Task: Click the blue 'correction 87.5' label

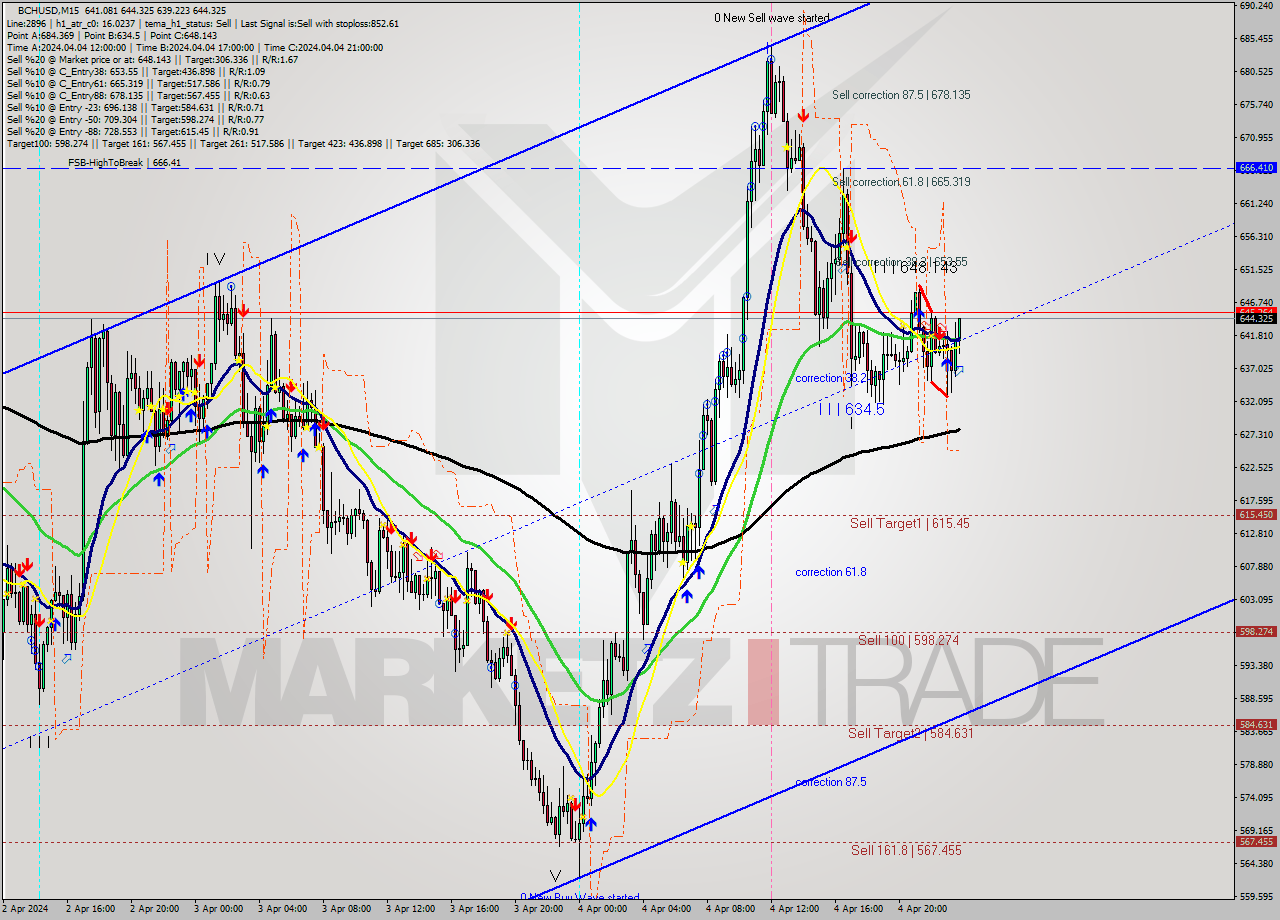Action: (x=831, y=782)
